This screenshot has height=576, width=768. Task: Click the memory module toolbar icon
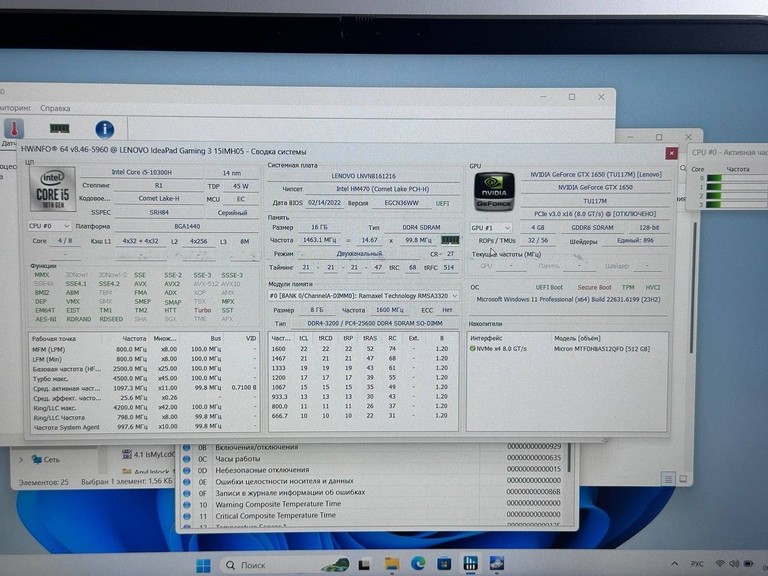[59, 128]
